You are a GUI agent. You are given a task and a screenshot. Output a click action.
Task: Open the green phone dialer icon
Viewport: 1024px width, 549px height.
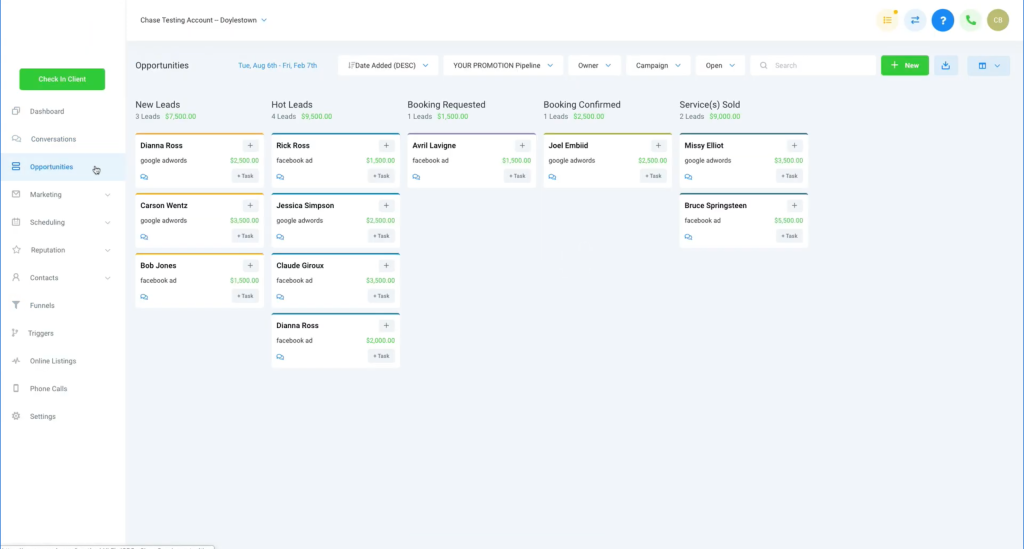tap(970, 20)
